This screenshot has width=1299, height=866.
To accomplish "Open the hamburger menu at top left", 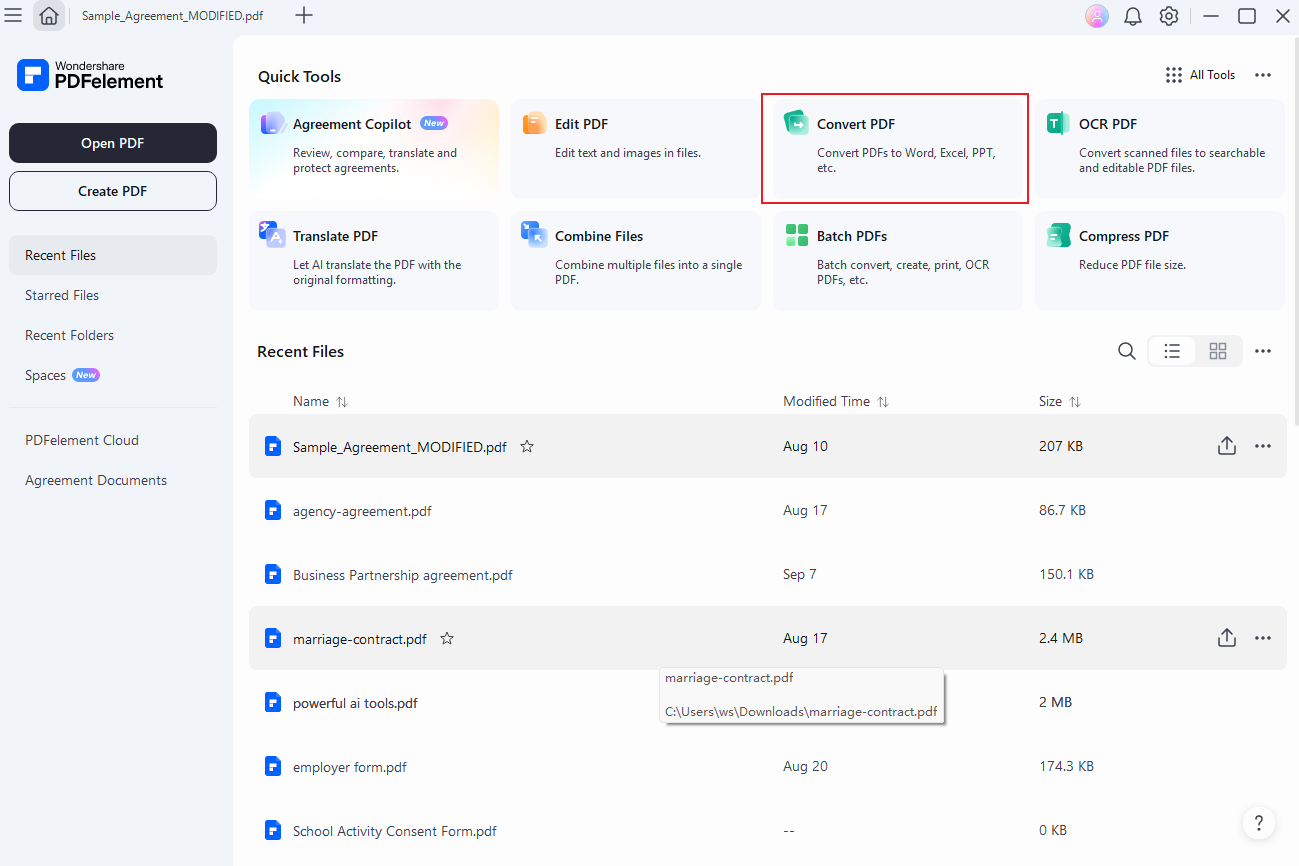I will pos(14,16).
